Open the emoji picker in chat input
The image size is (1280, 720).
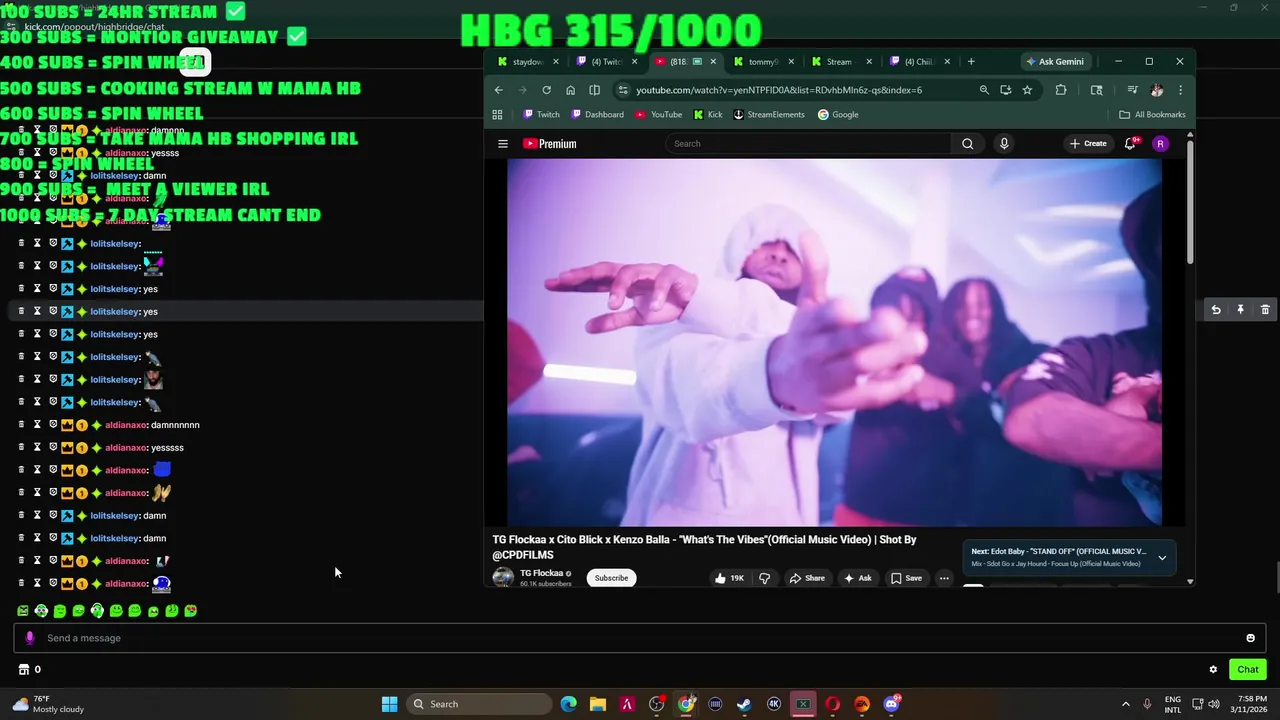point(1250,638)
